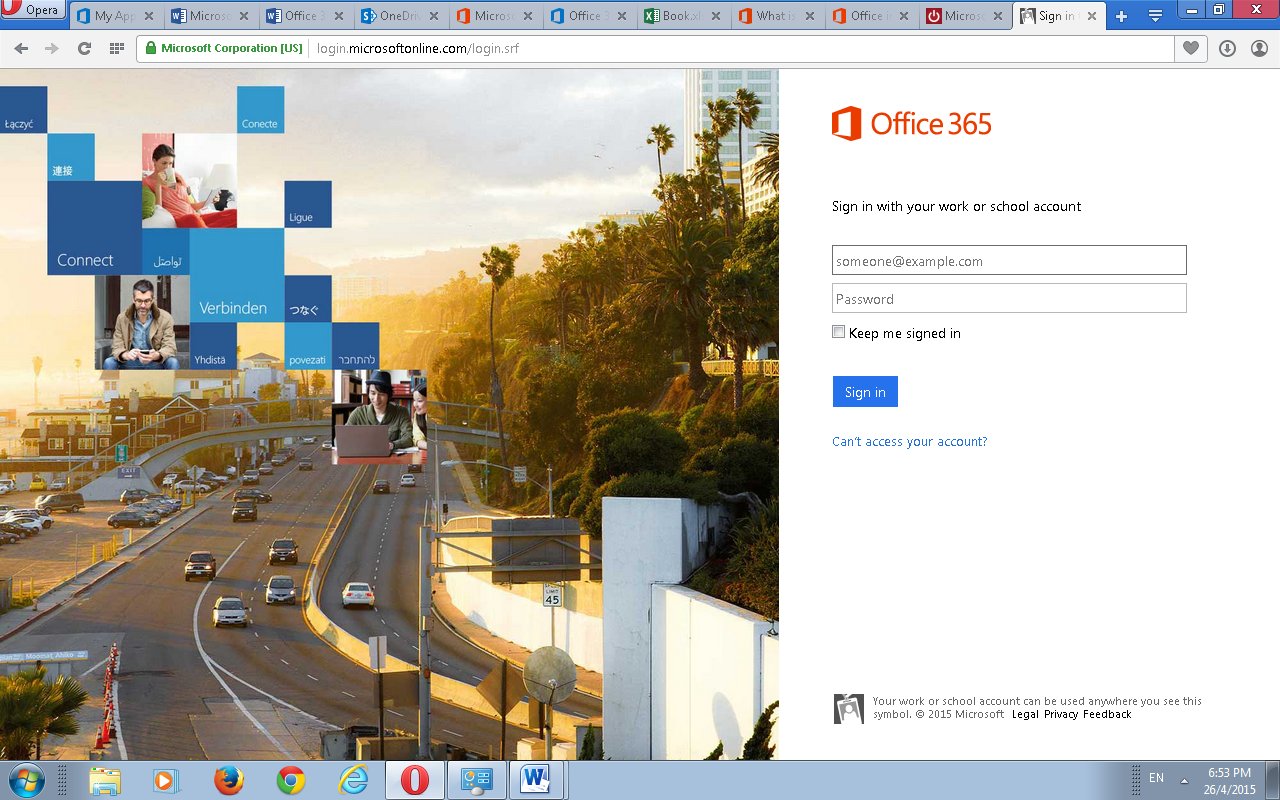Click the Password input field
The image size is (1280, 800).
(1009, 299)
